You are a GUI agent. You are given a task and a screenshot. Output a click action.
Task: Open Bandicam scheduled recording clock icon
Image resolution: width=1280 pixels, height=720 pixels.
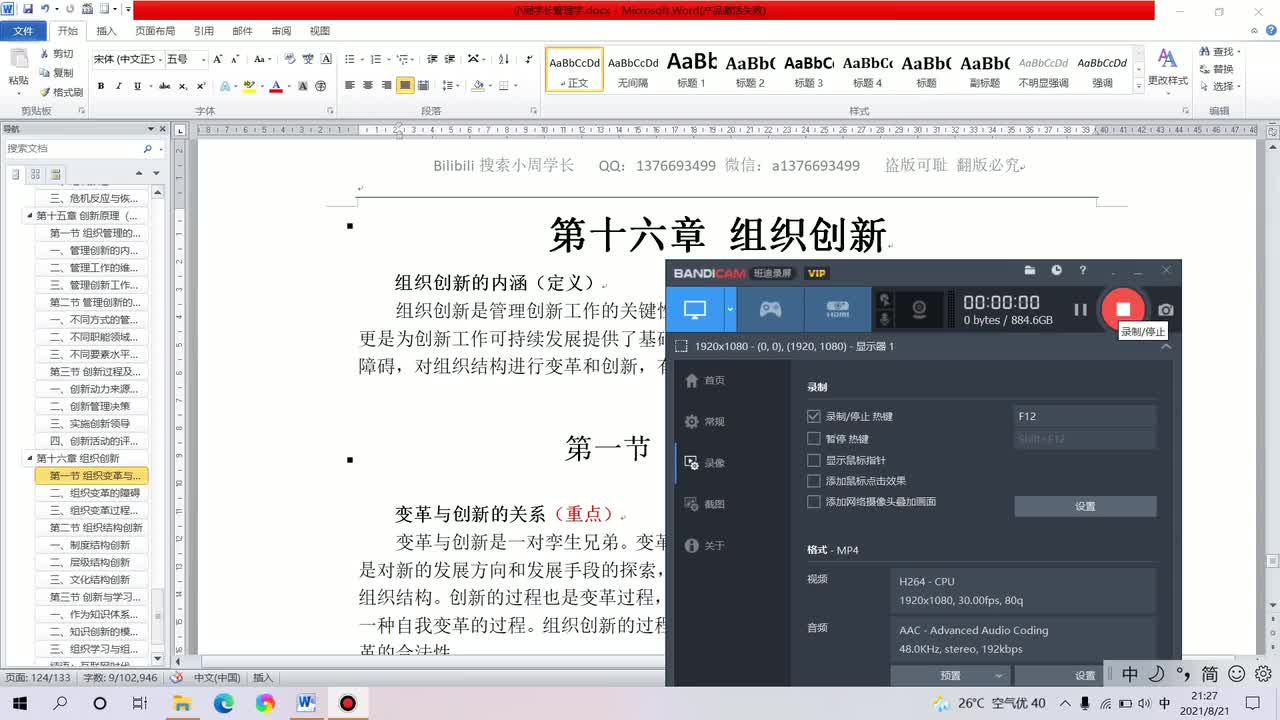(1056, 271)
